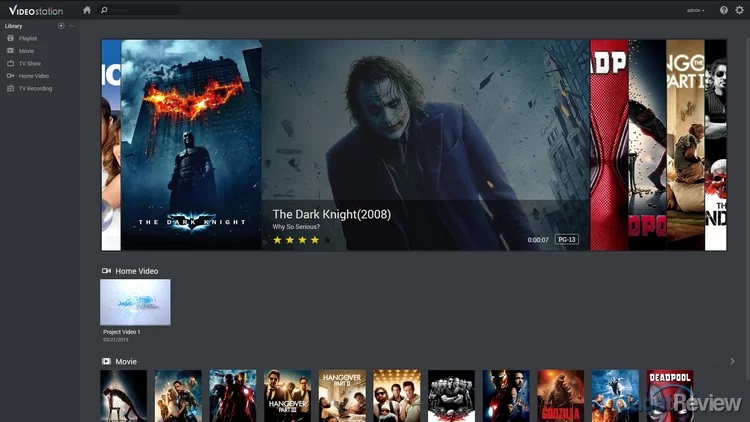Show next movies with right chevron

point(732,361)
